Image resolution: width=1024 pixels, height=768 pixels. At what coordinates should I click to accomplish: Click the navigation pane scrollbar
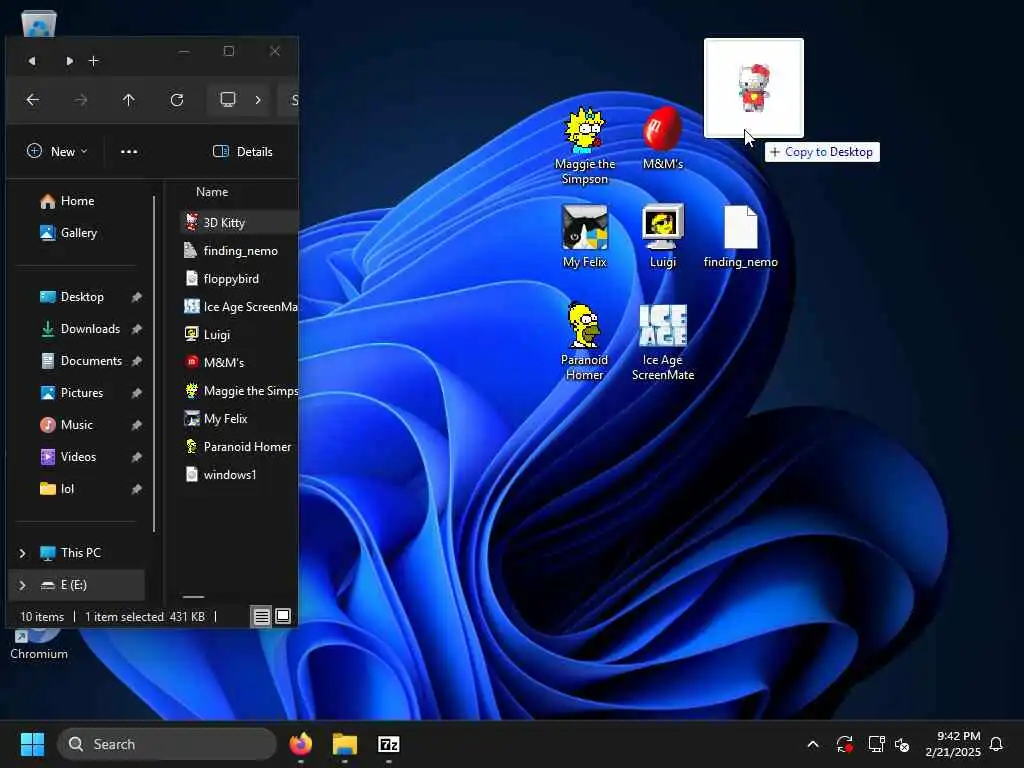point(154,364)
